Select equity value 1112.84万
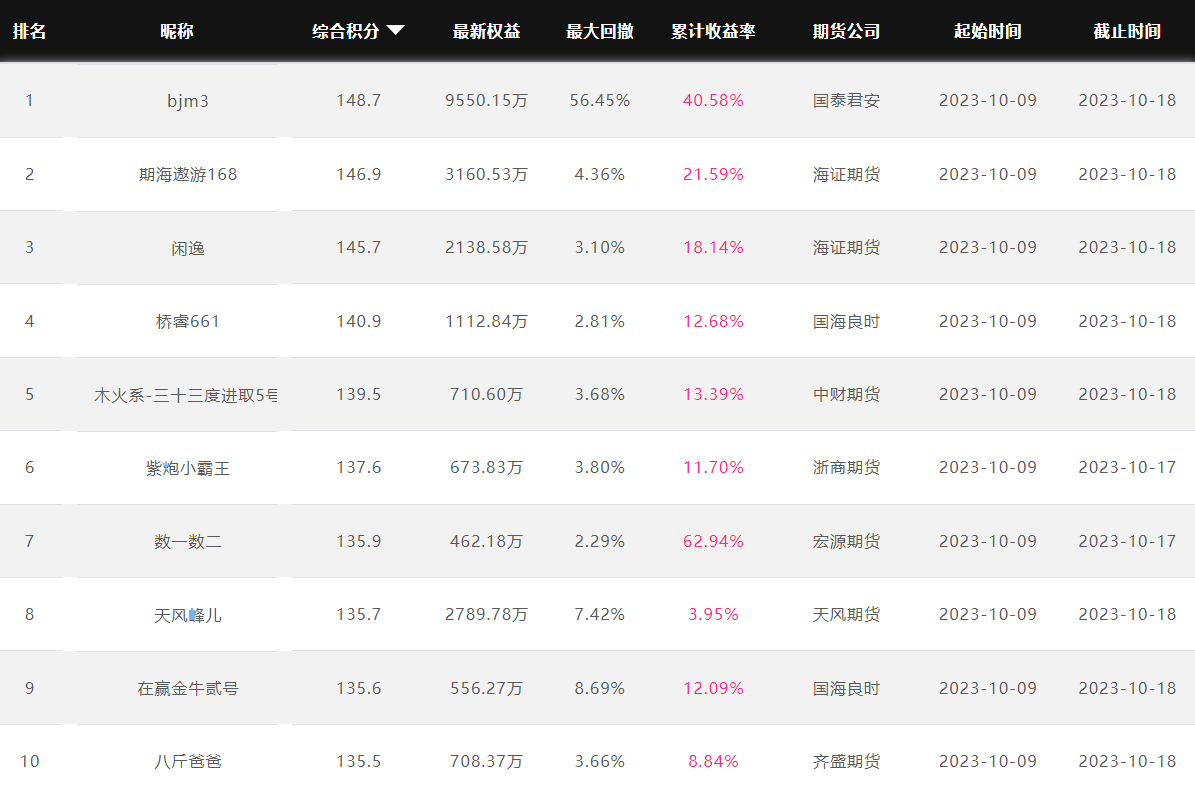1195x794 pixels. [486, 322]
